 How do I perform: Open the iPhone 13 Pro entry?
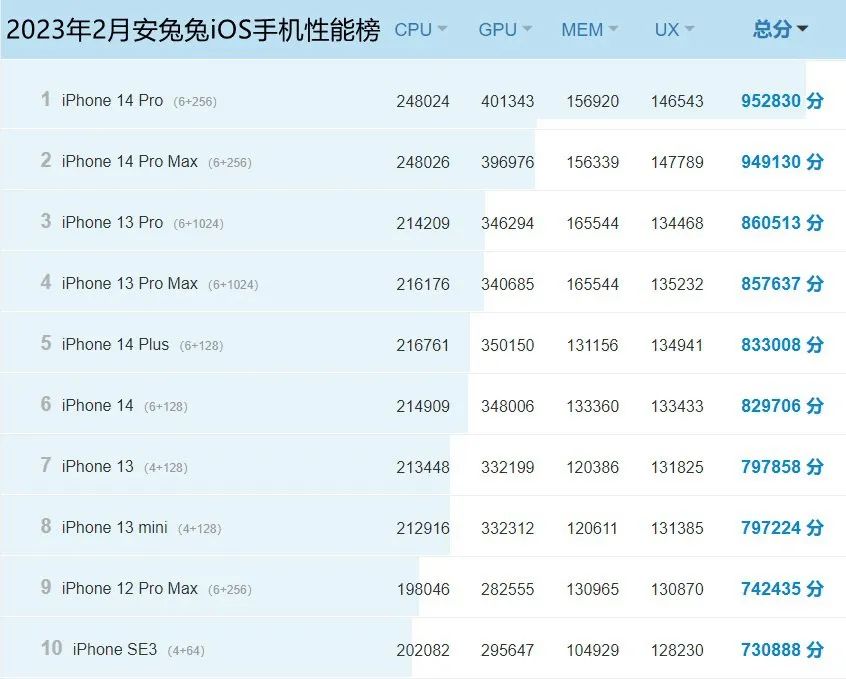point(113,222)
